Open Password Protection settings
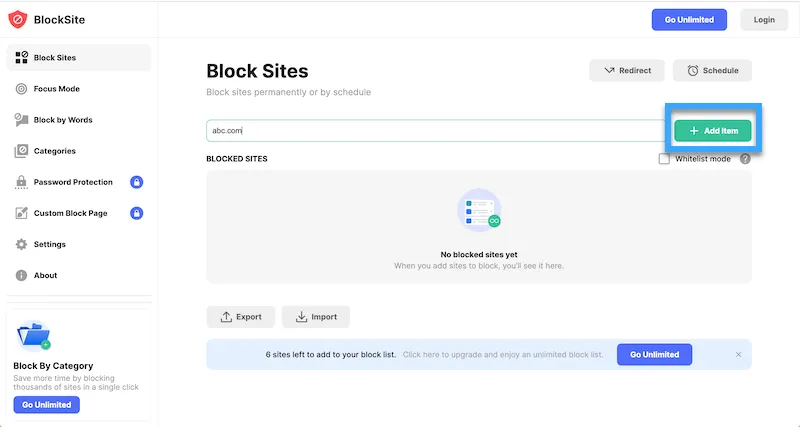This screenshot has width=800, height=427. (64, 182)
